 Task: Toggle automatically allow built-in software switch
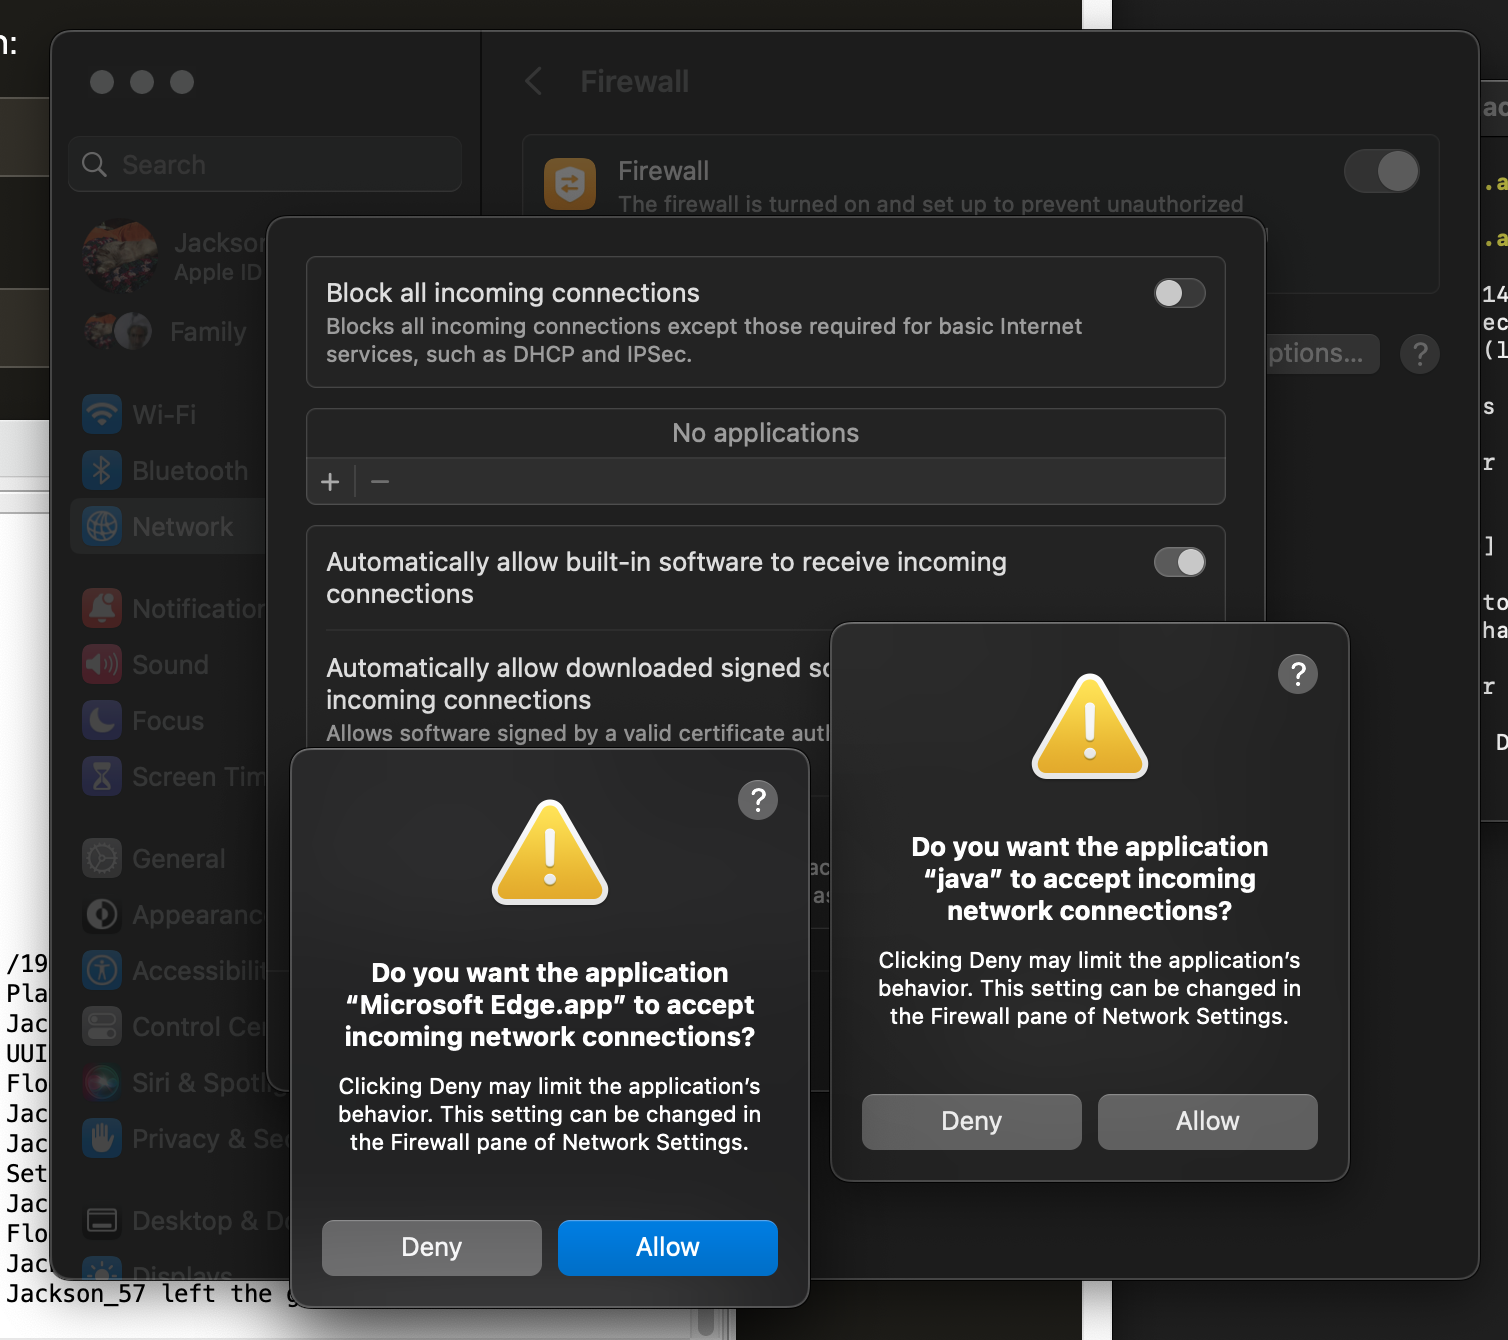(1179, 562)
